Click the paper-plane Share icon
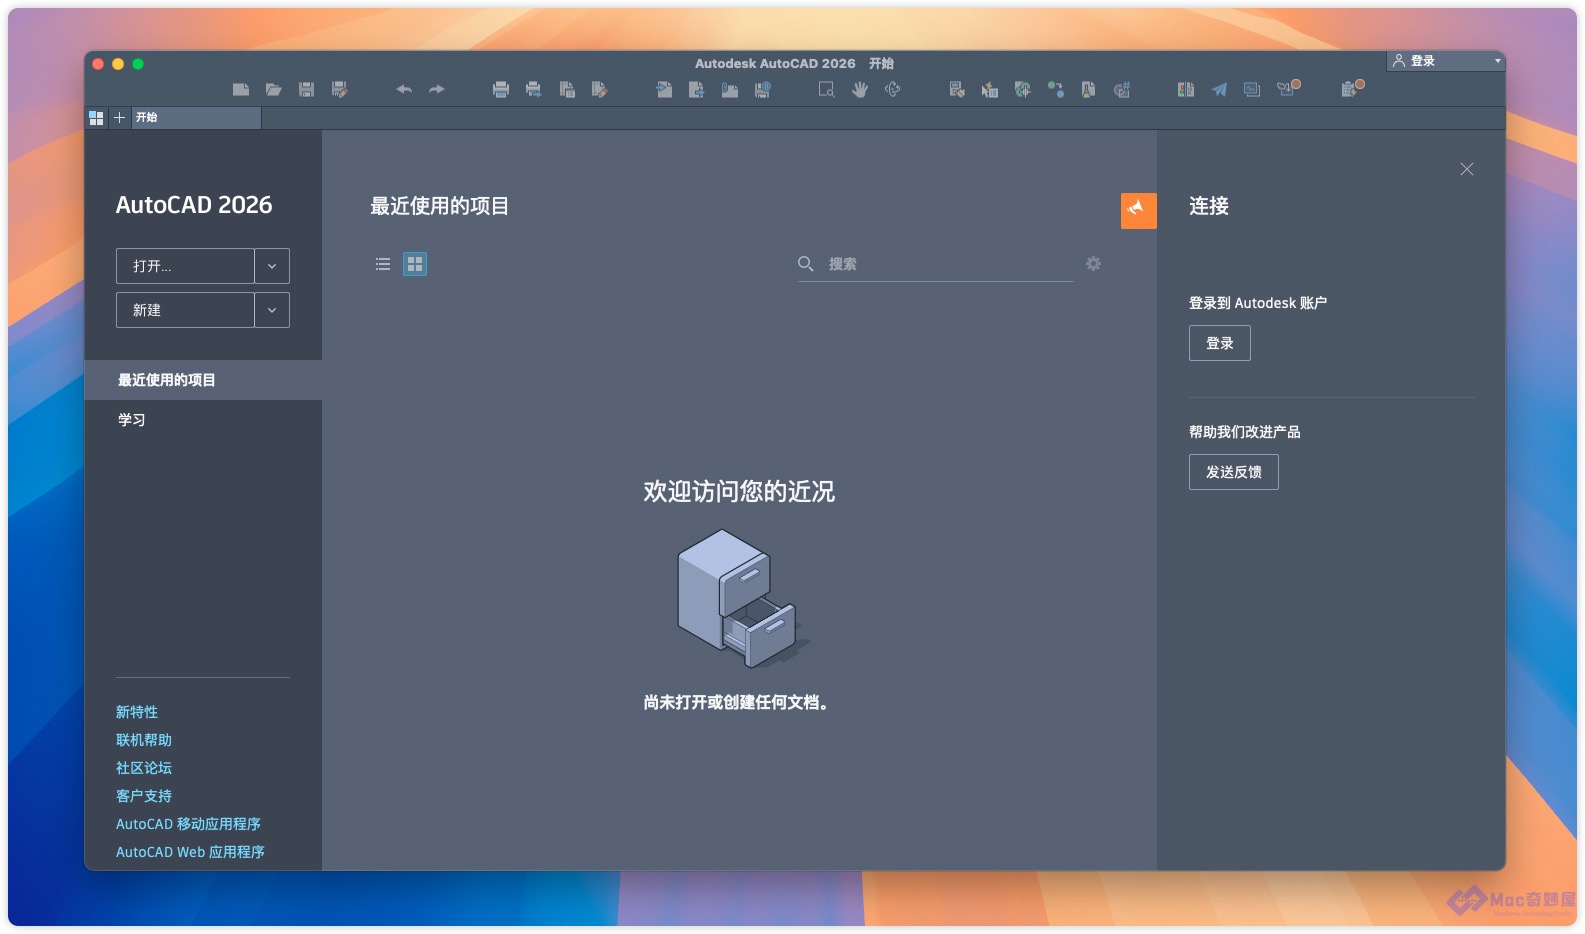Viewport: 1585px width, 934px height. click(1219, 89)
